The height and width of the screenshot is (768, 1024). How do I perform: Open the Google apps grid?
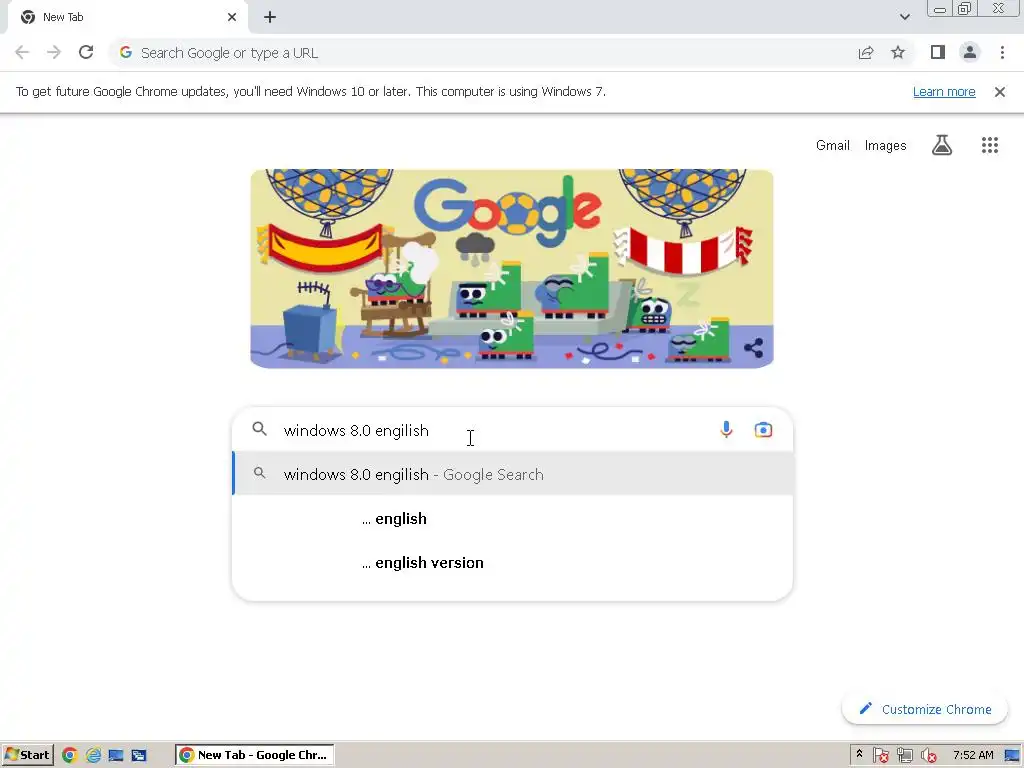point(990,145)
